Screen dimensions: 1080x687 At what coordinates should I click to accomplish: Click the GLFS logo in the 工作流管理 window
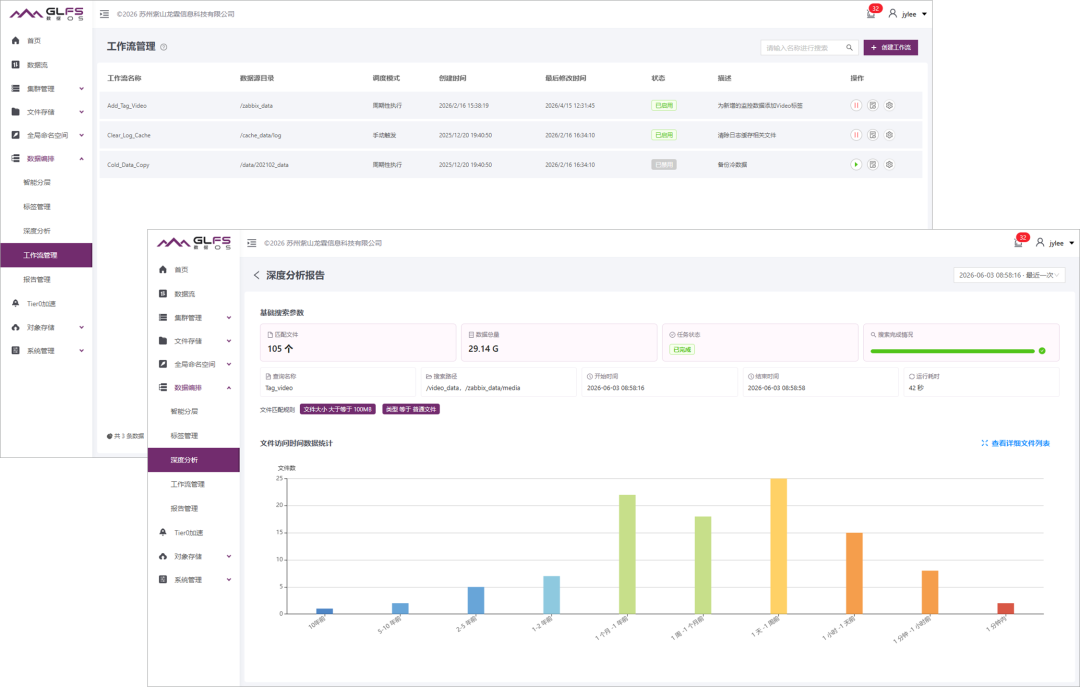point(47,14)
